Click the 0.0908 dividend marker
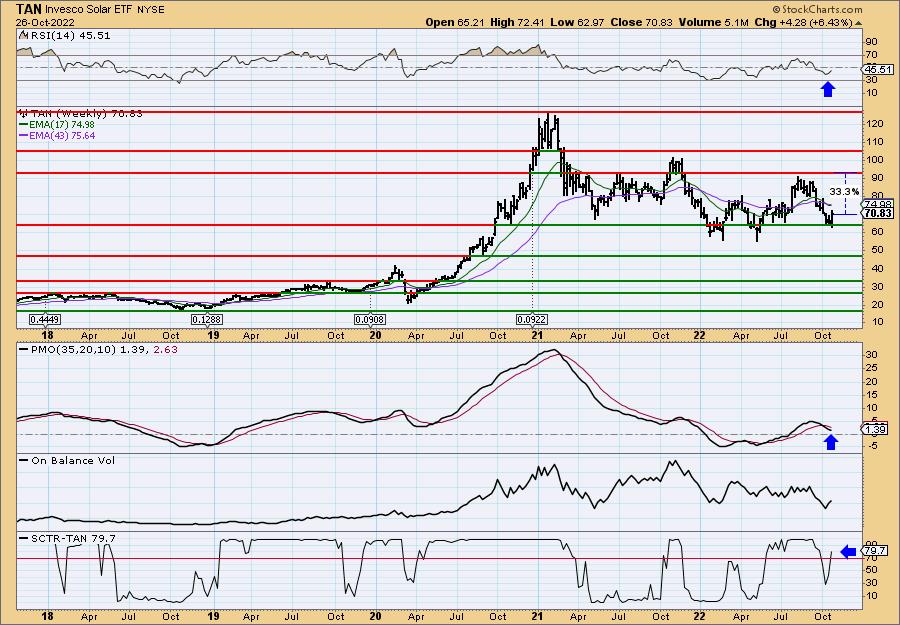900x625 pixels. coord(370,319)
